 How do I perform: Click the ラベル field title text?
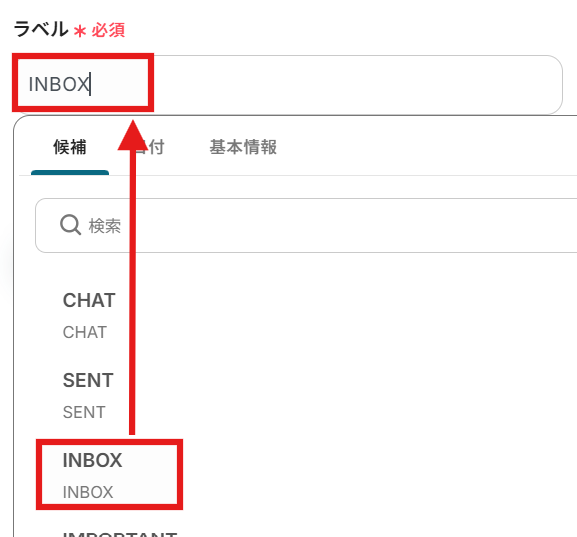click(41, 29)
